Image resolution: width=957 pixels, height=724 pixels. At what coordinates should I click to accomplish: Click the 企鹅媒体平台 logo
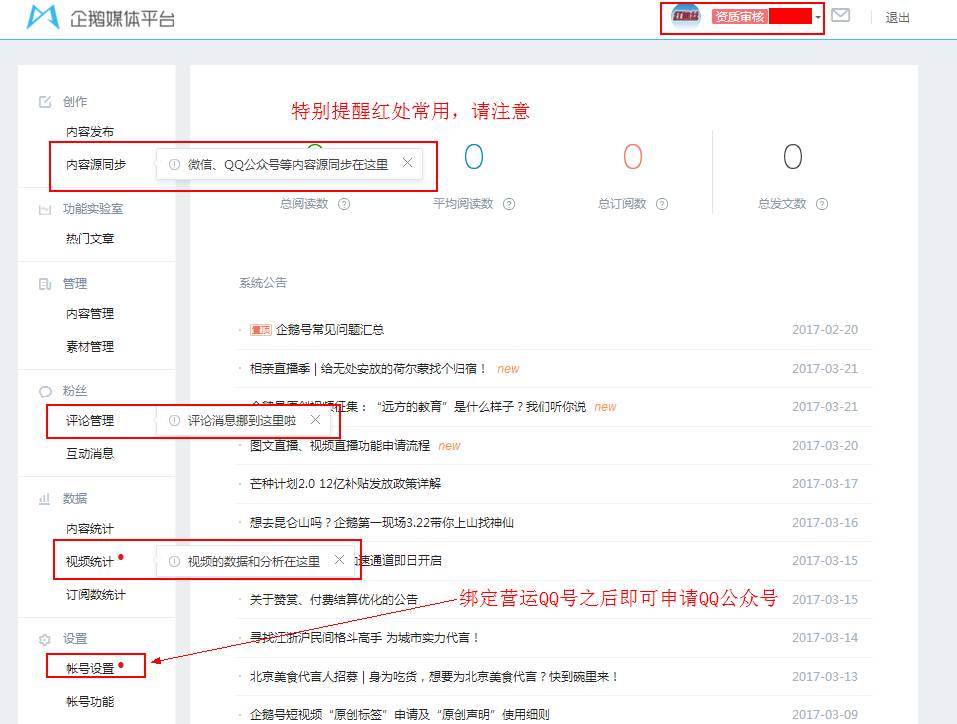click(80, 17)
